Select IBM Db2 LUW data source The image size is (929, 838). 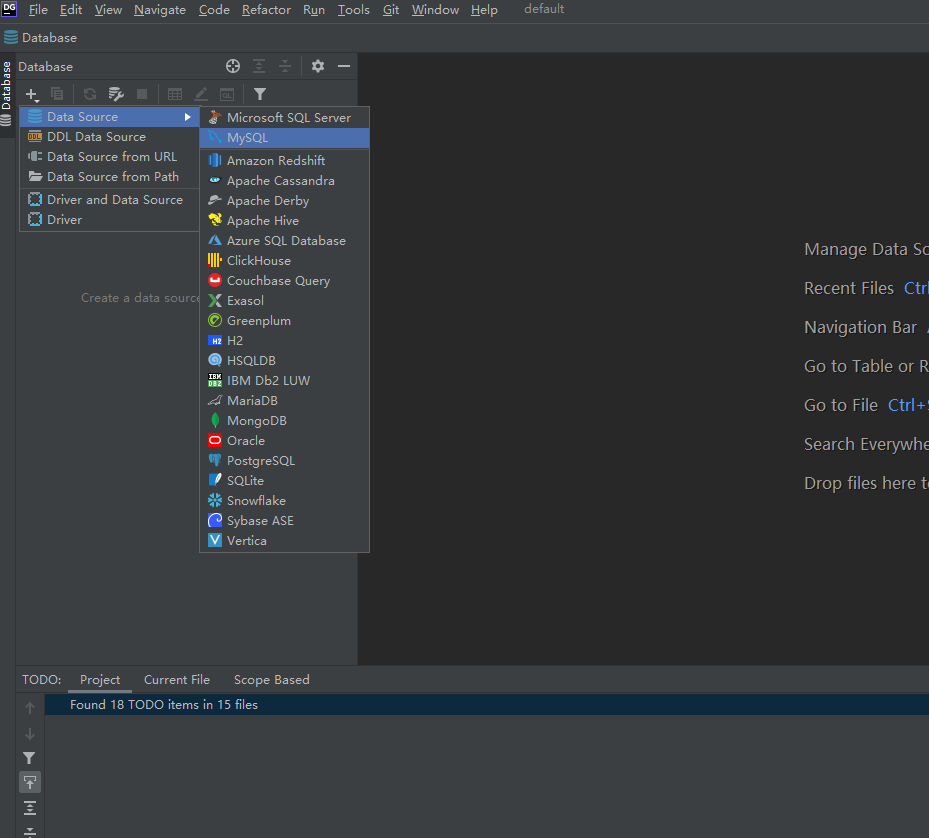284,380
